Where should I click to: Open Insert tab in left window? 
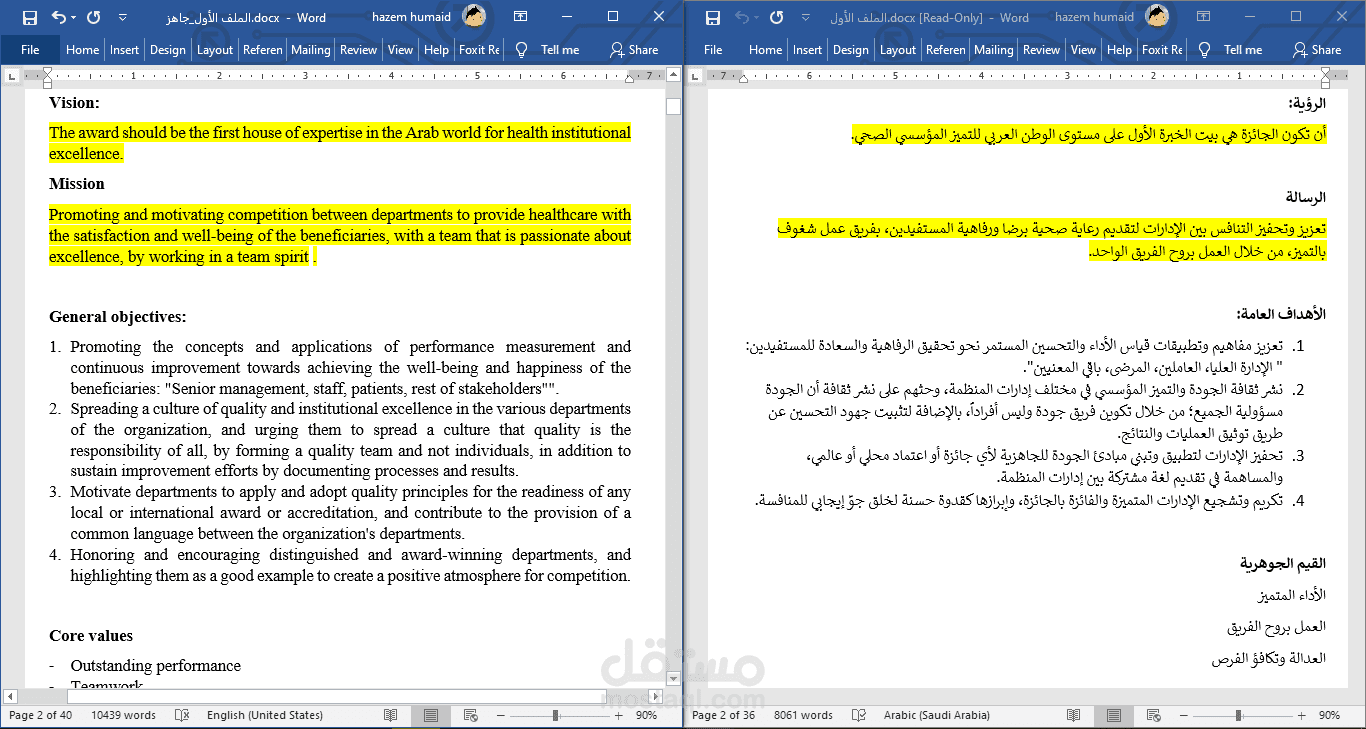tap(125, 49)
